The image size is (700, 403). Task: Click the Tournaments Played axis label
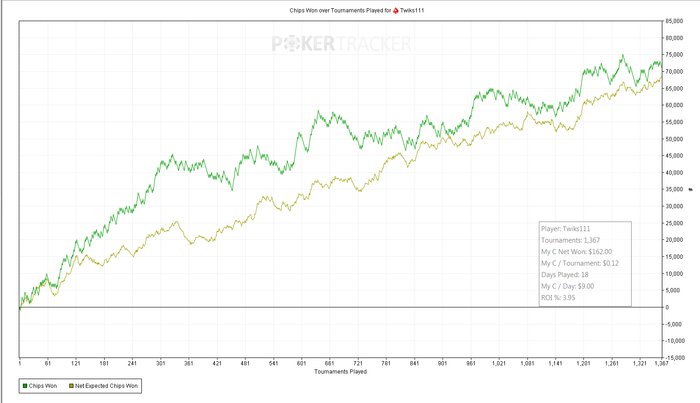pos(341,371)
